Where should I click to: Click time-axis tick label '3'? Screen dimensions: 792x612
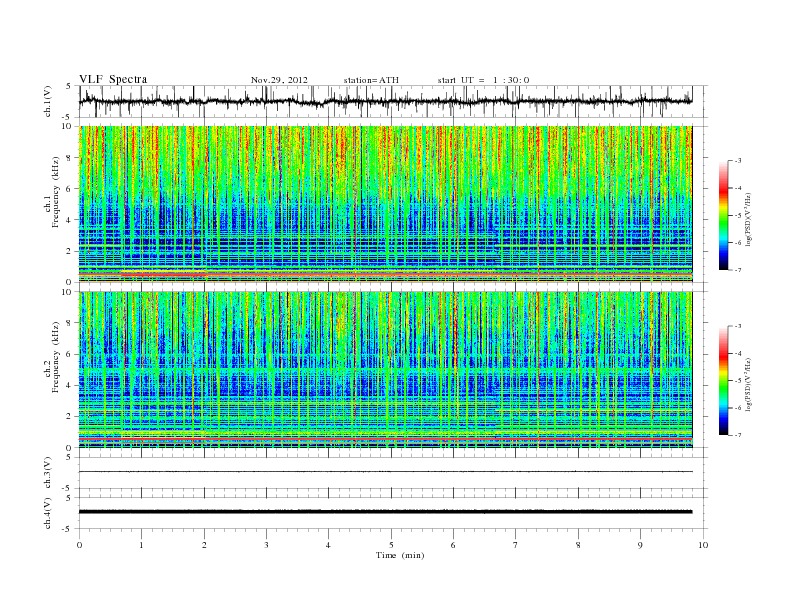click(266, 545)
